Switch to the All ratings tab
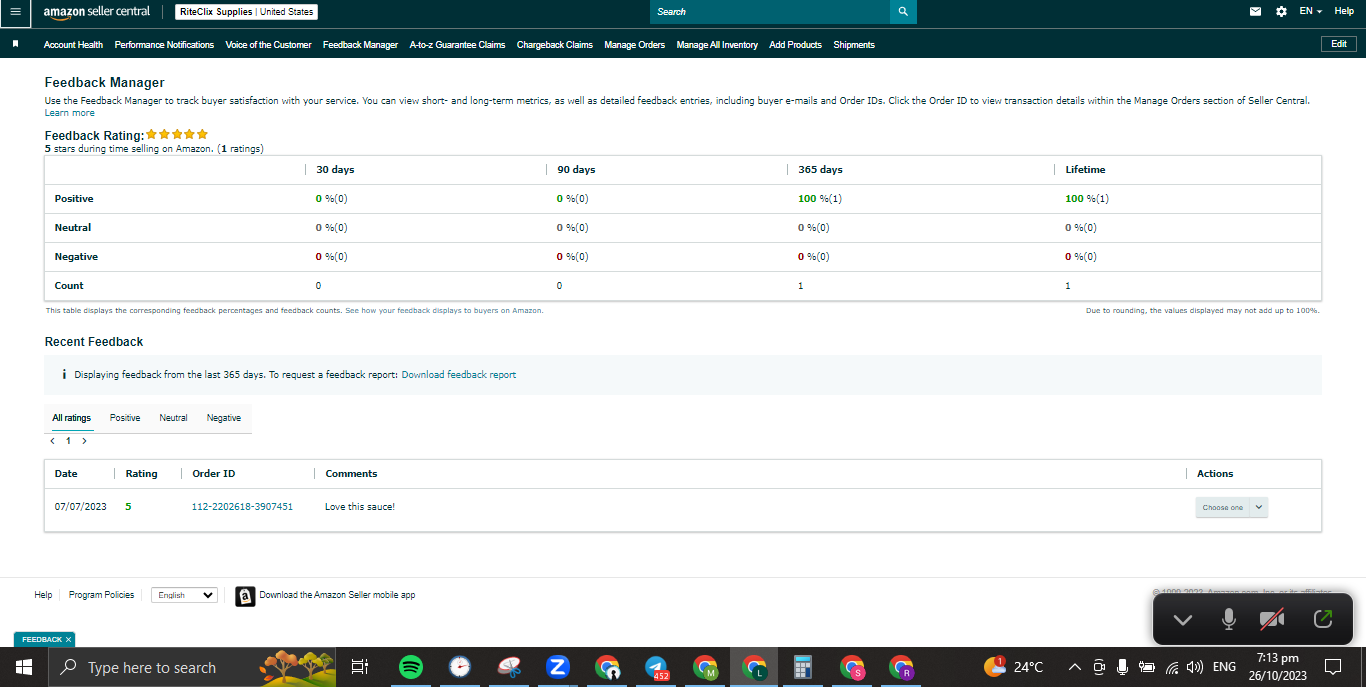 click(x=72, y=418)
